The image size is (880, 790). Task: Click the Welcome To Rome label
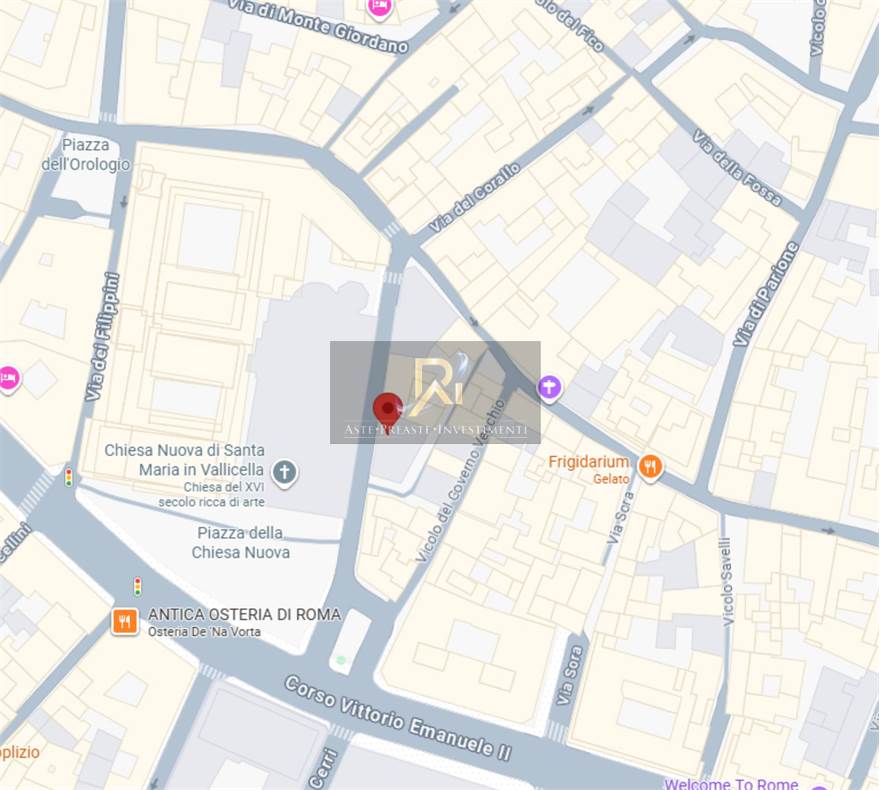(731, 783)
